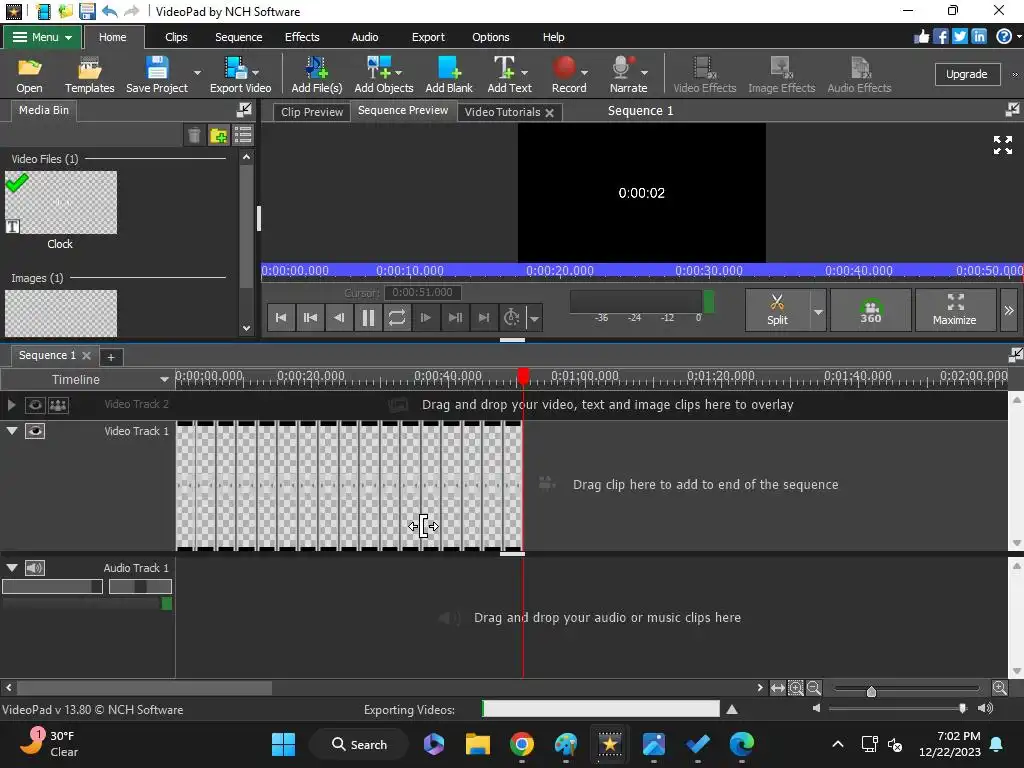Toggle visibility of Video Track 1
The height and width of the screenshot is (768, 1024).
pos(35,431)
